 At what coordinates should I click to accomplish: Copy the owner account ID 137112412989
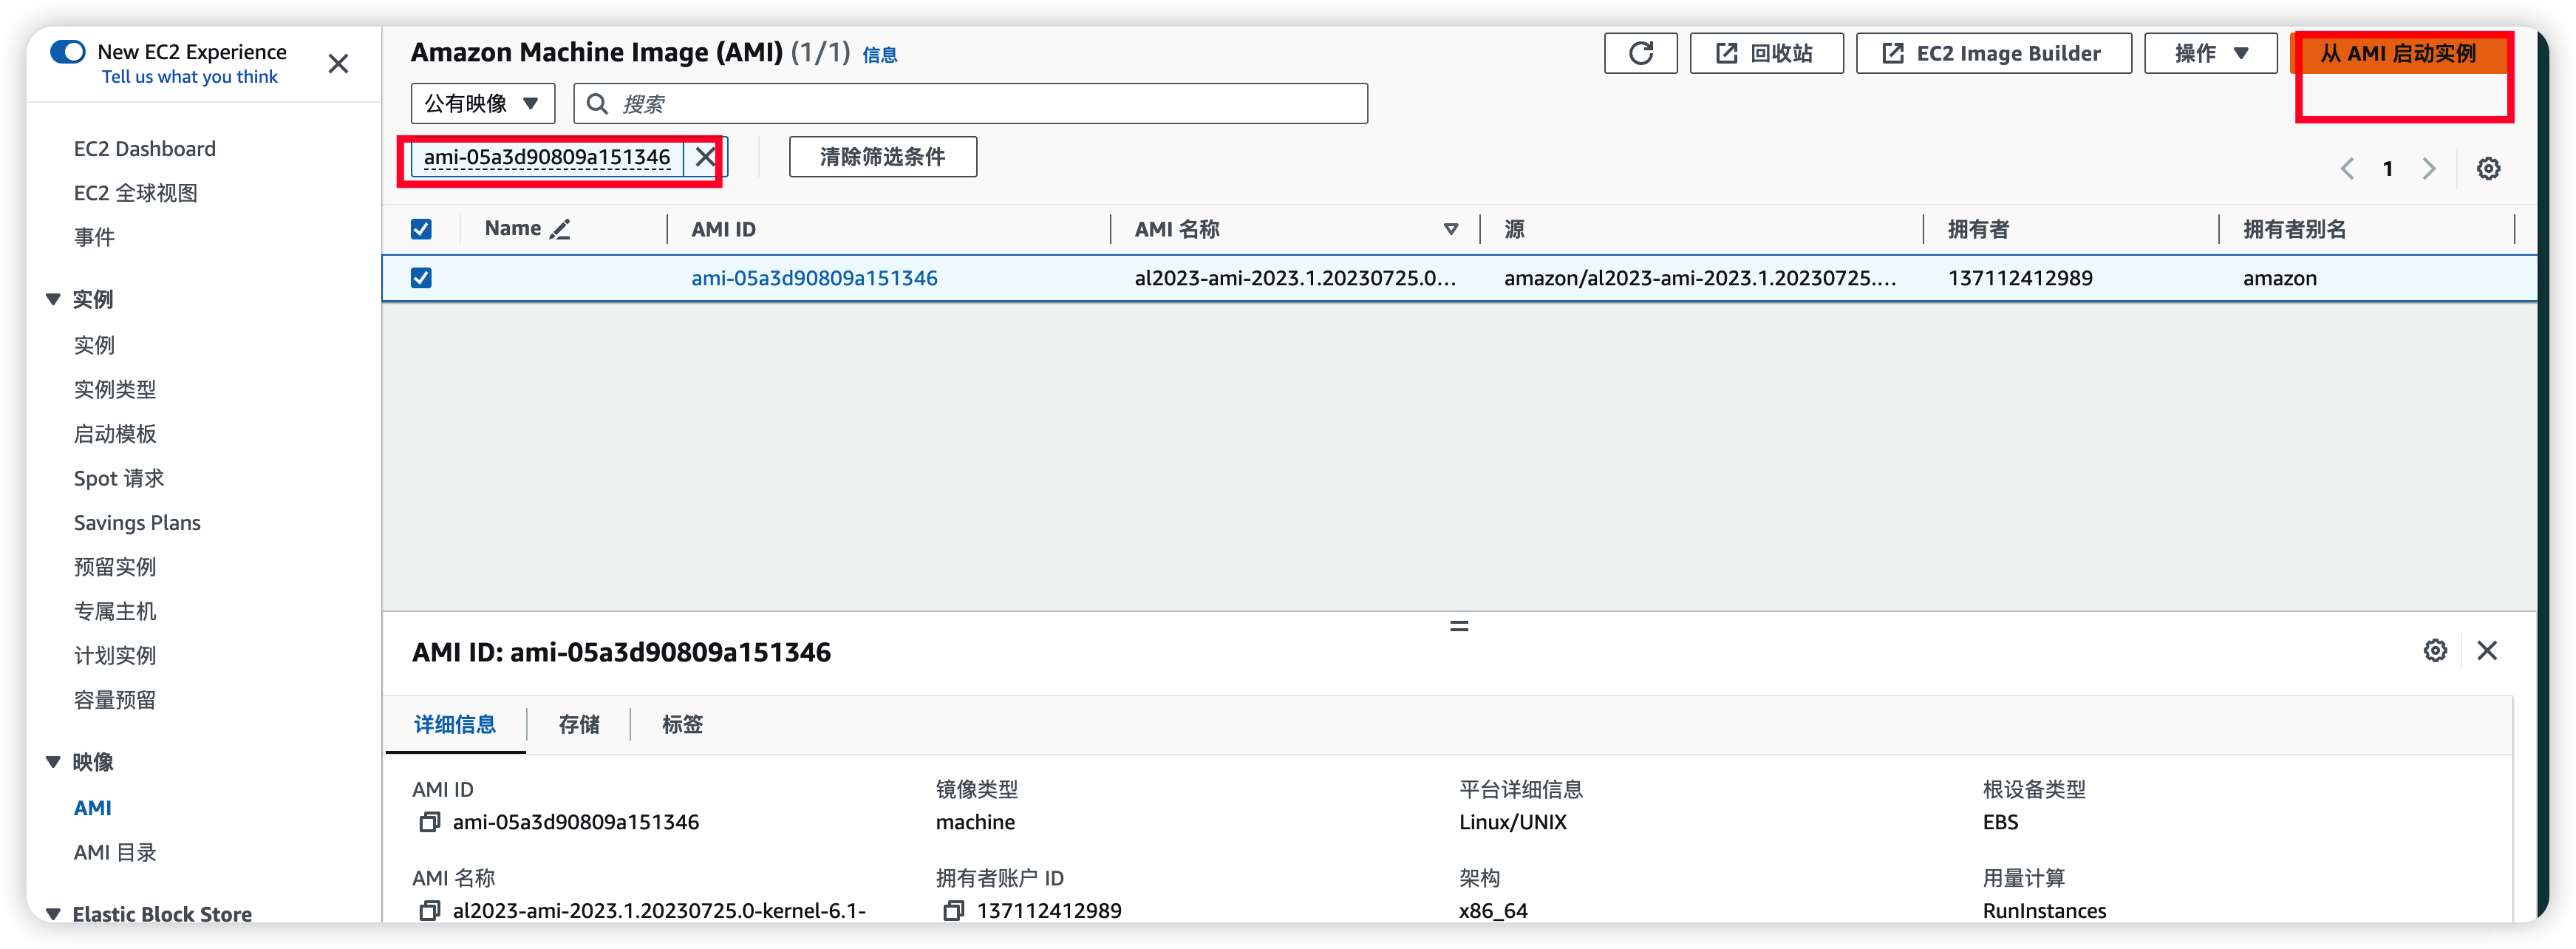953,910
